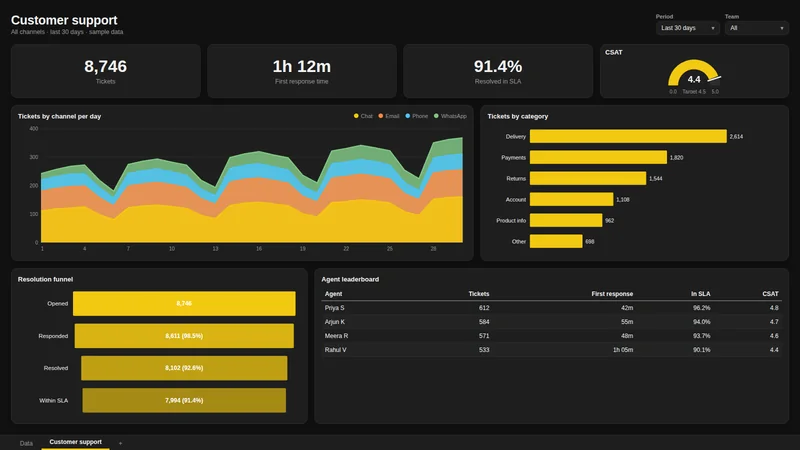Viewport: 800px width, 450px height.
Task: Click the Within SLA funnel bar 7,994
Action: click(x=184, y=401)
